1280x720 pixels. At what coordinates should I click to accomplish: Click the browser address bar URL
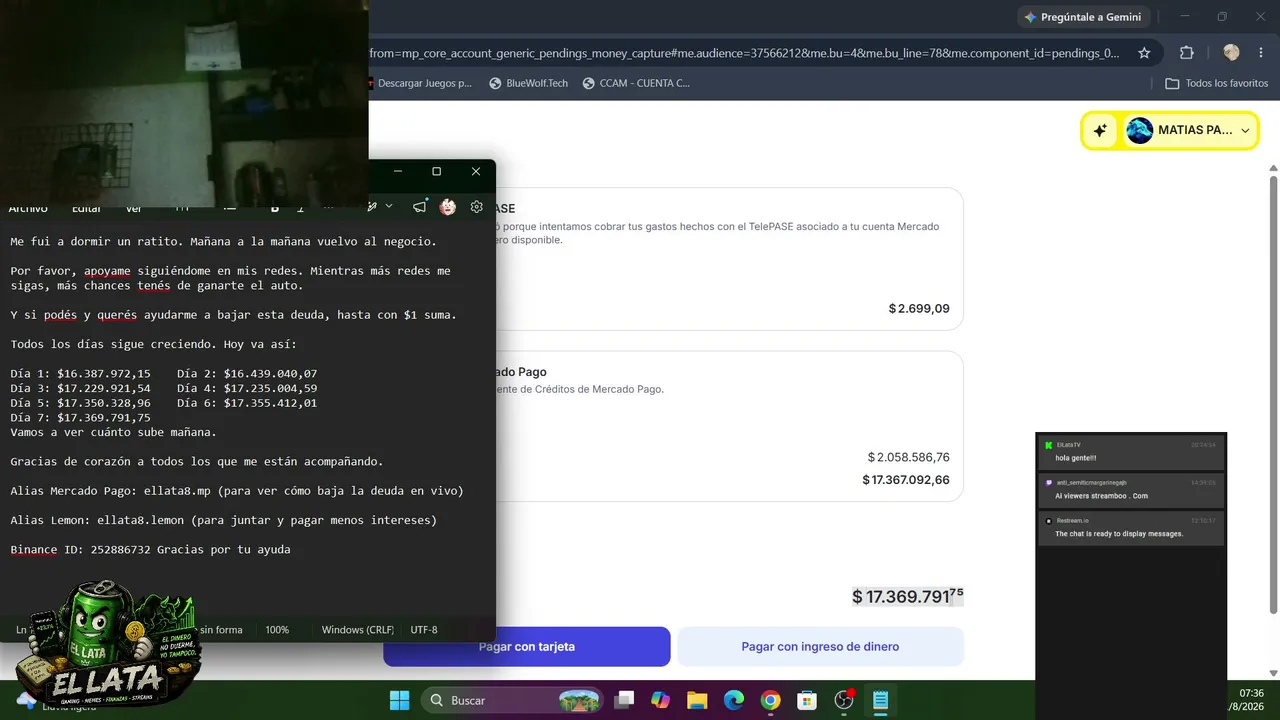point(744,53)
